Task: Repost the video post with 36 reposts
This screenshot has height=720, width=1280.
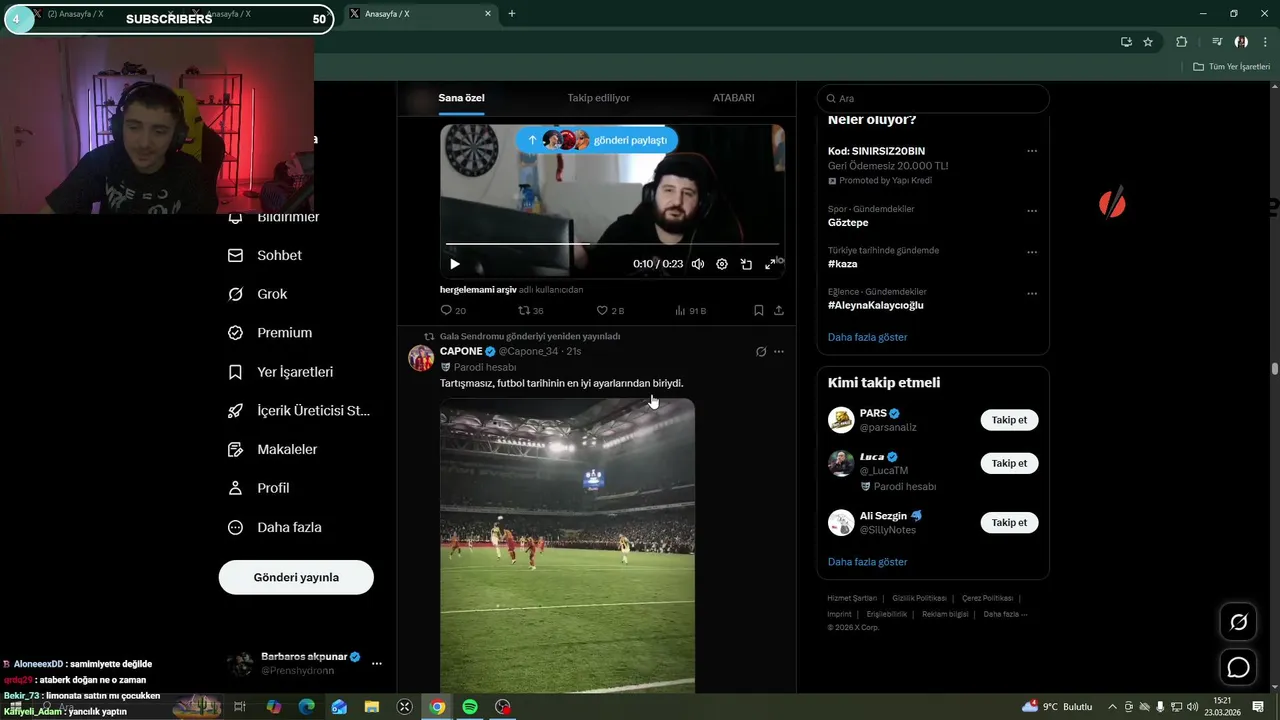Action: coord(531,311)
